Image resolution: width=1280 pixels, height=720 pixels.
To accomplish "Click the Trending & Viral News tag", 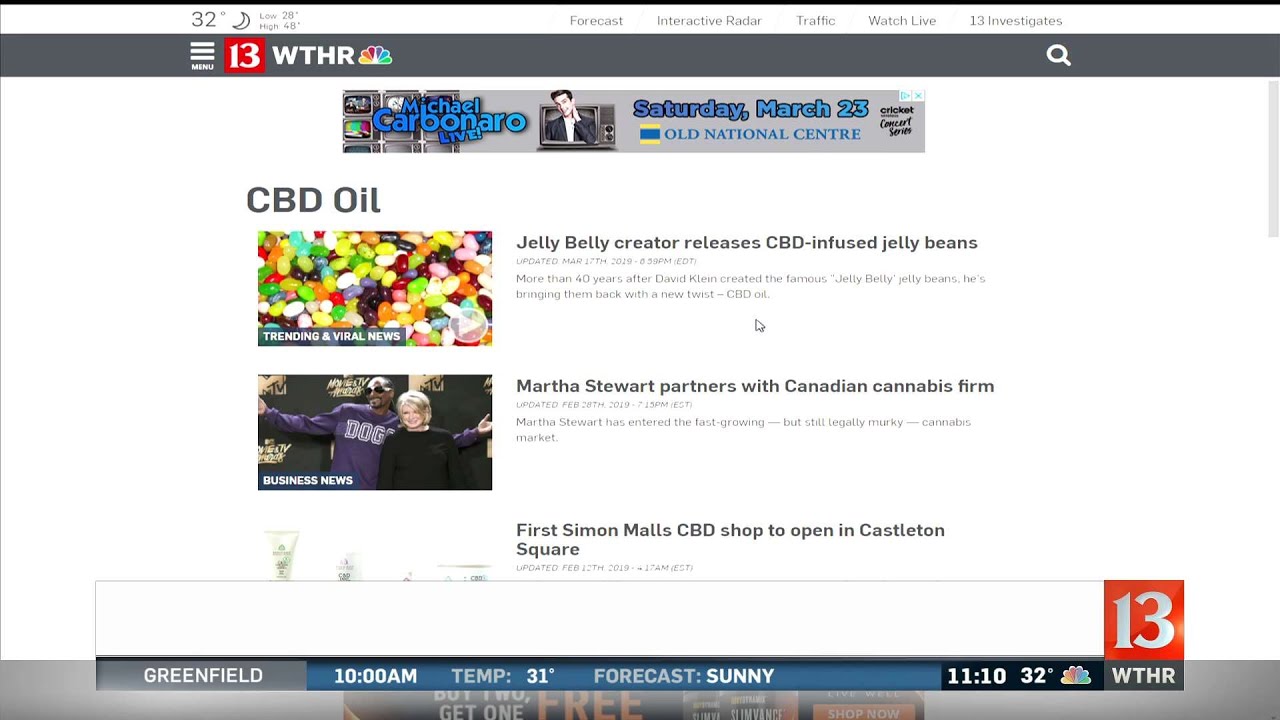I will 332,336.
